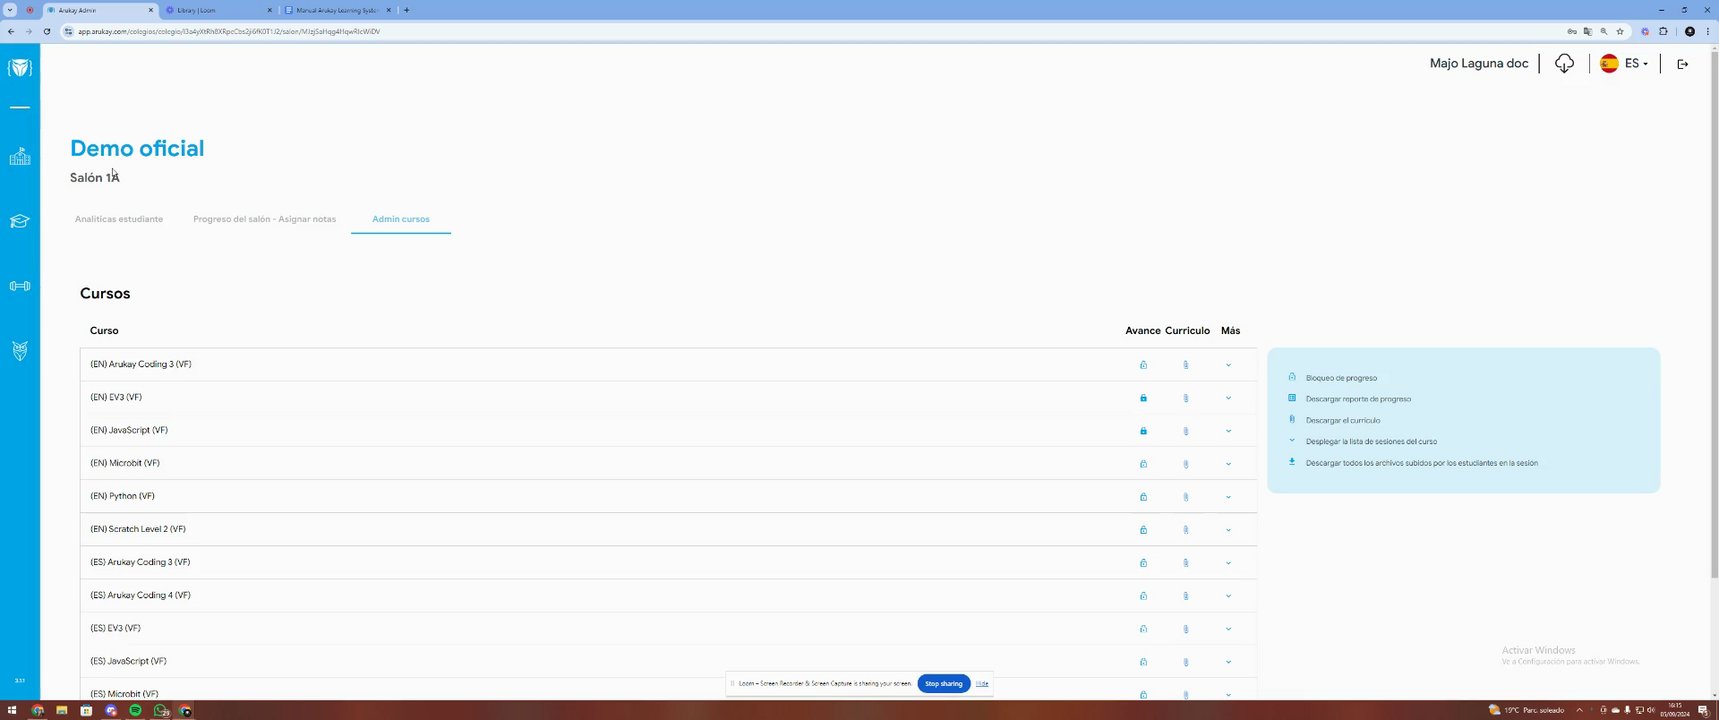Click the (EN) Python (VF) course name
The image size is (1719, 720).
point(123,496)
